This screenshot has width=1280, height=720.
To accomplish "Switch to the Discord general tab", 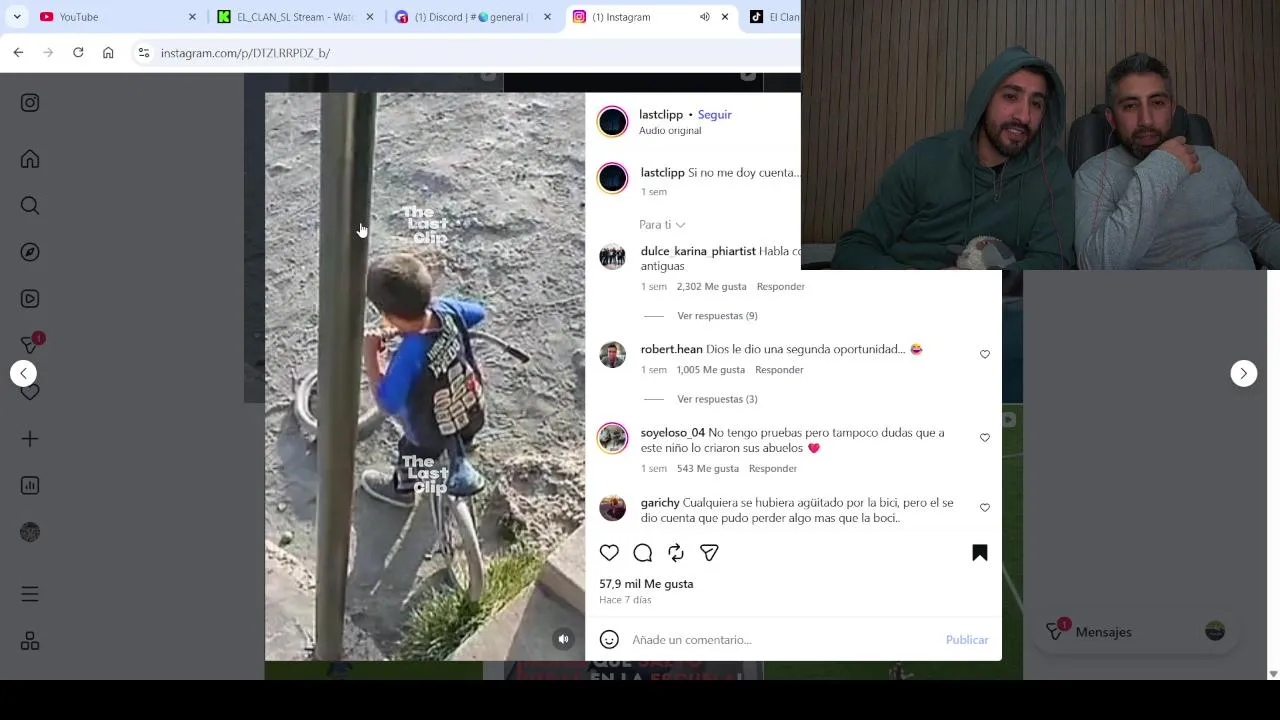I will coord(474,17).
